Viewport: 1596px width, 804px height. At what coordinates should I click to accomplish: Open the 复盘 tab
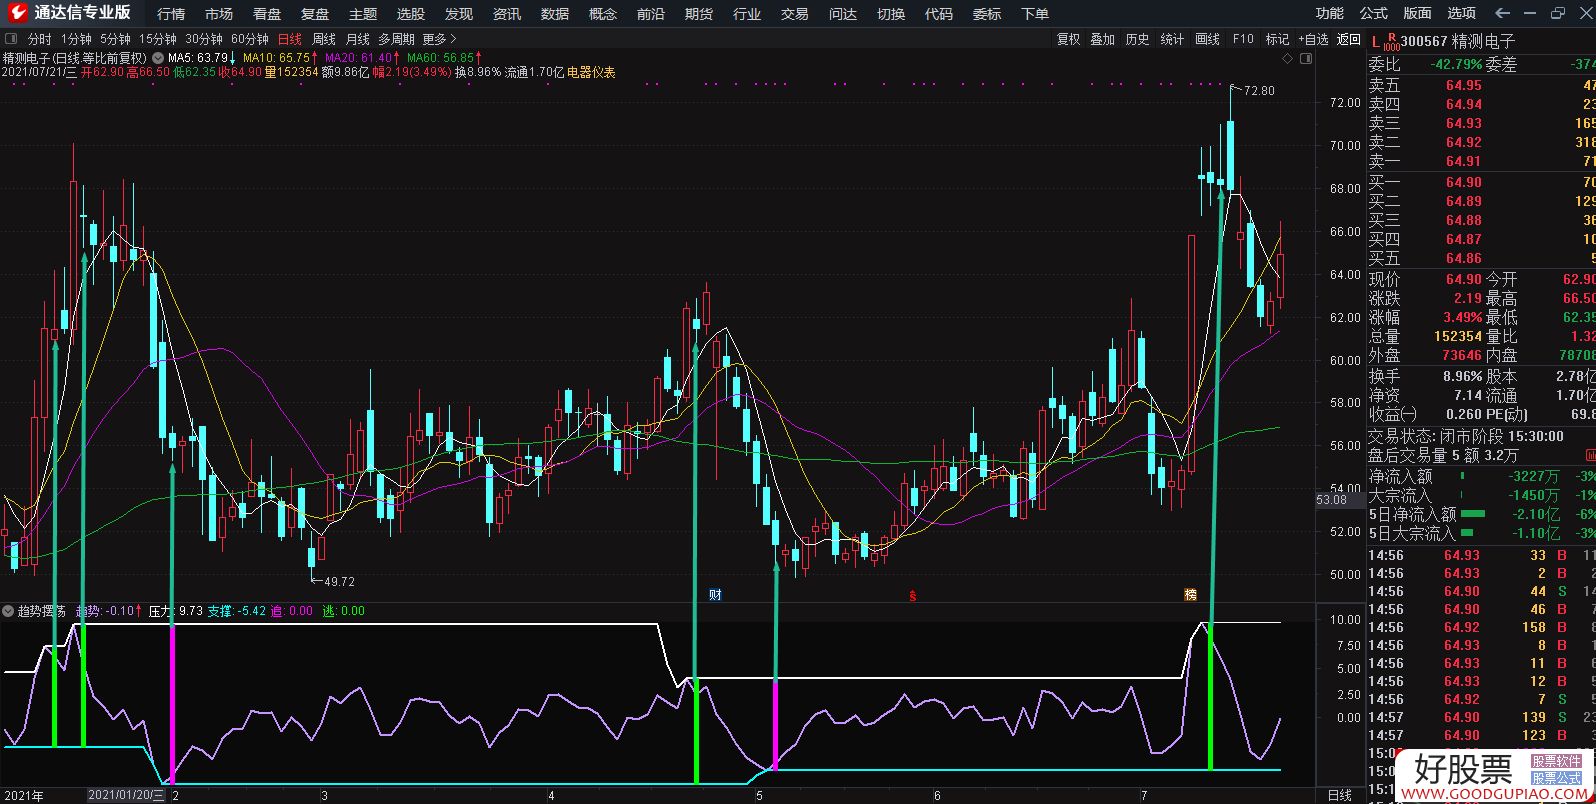point(315,14)
